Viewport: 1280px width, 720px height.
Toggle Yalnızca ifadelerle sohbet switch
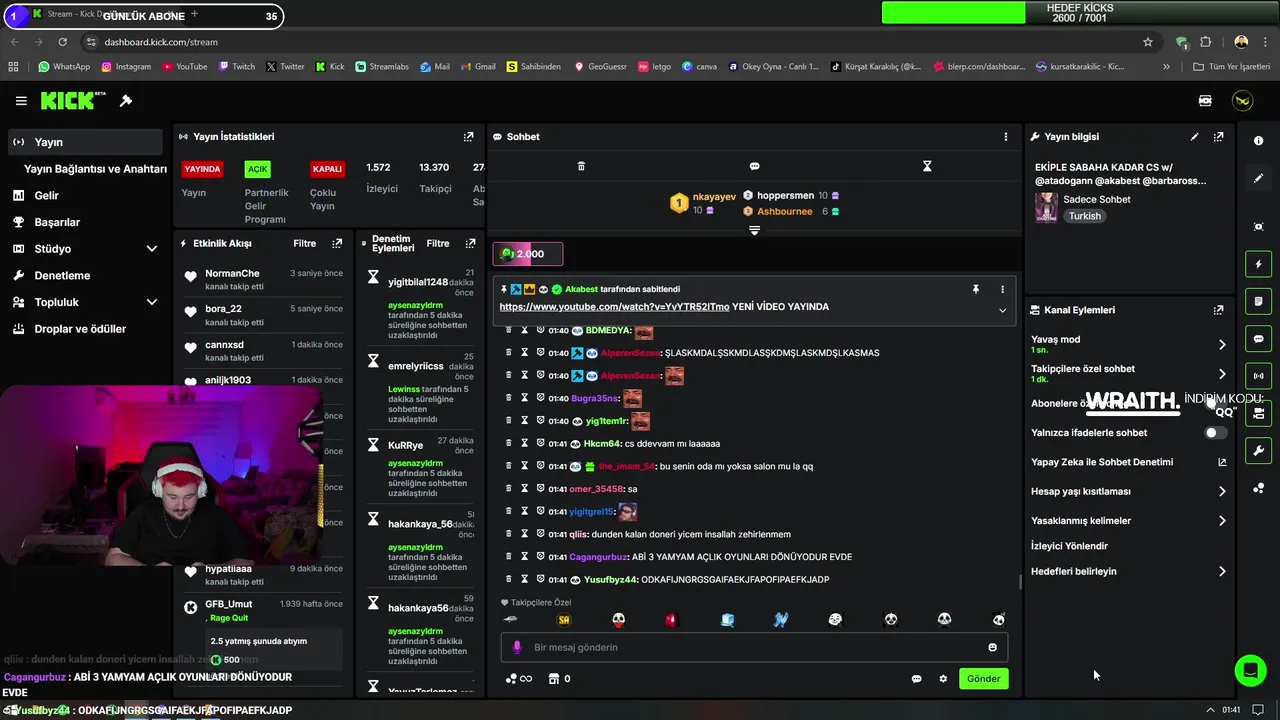[1215, 433]
